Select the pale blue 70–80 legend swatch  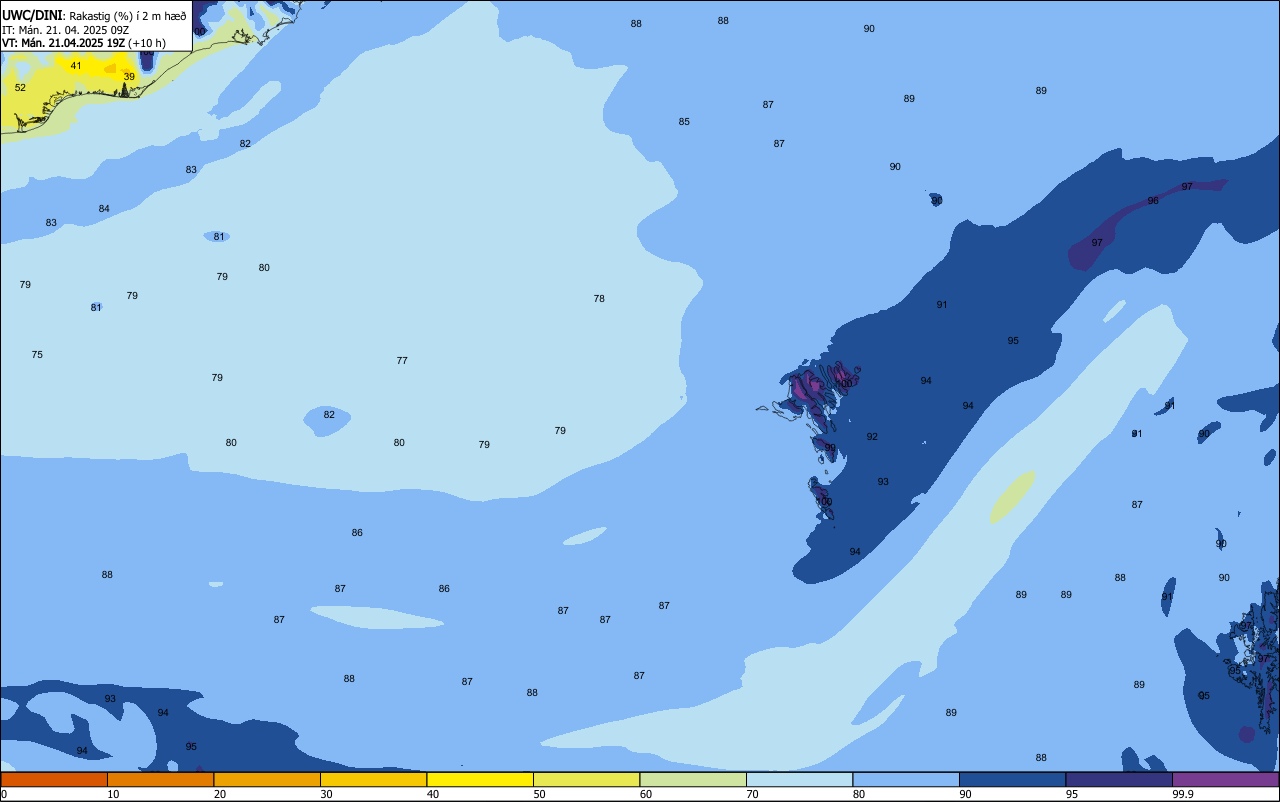coord(799,779)
